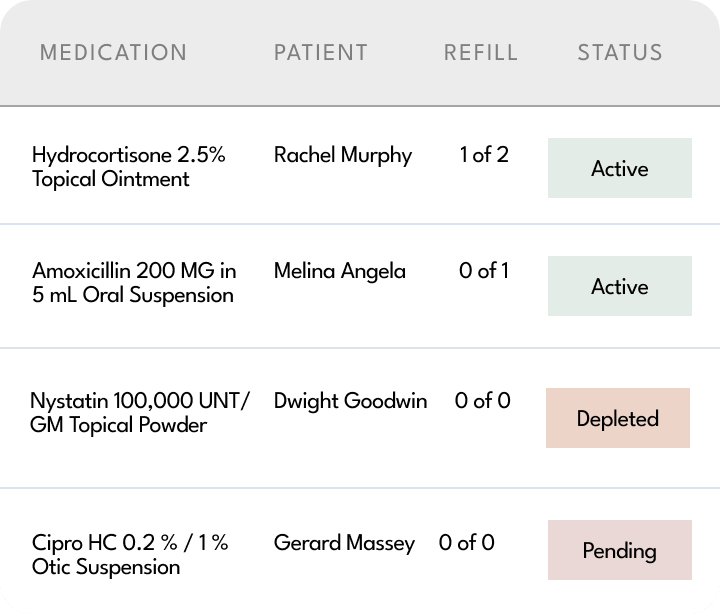The image size is (720, 614).
Task: Click the Medication column header
Action: [113, 52]
